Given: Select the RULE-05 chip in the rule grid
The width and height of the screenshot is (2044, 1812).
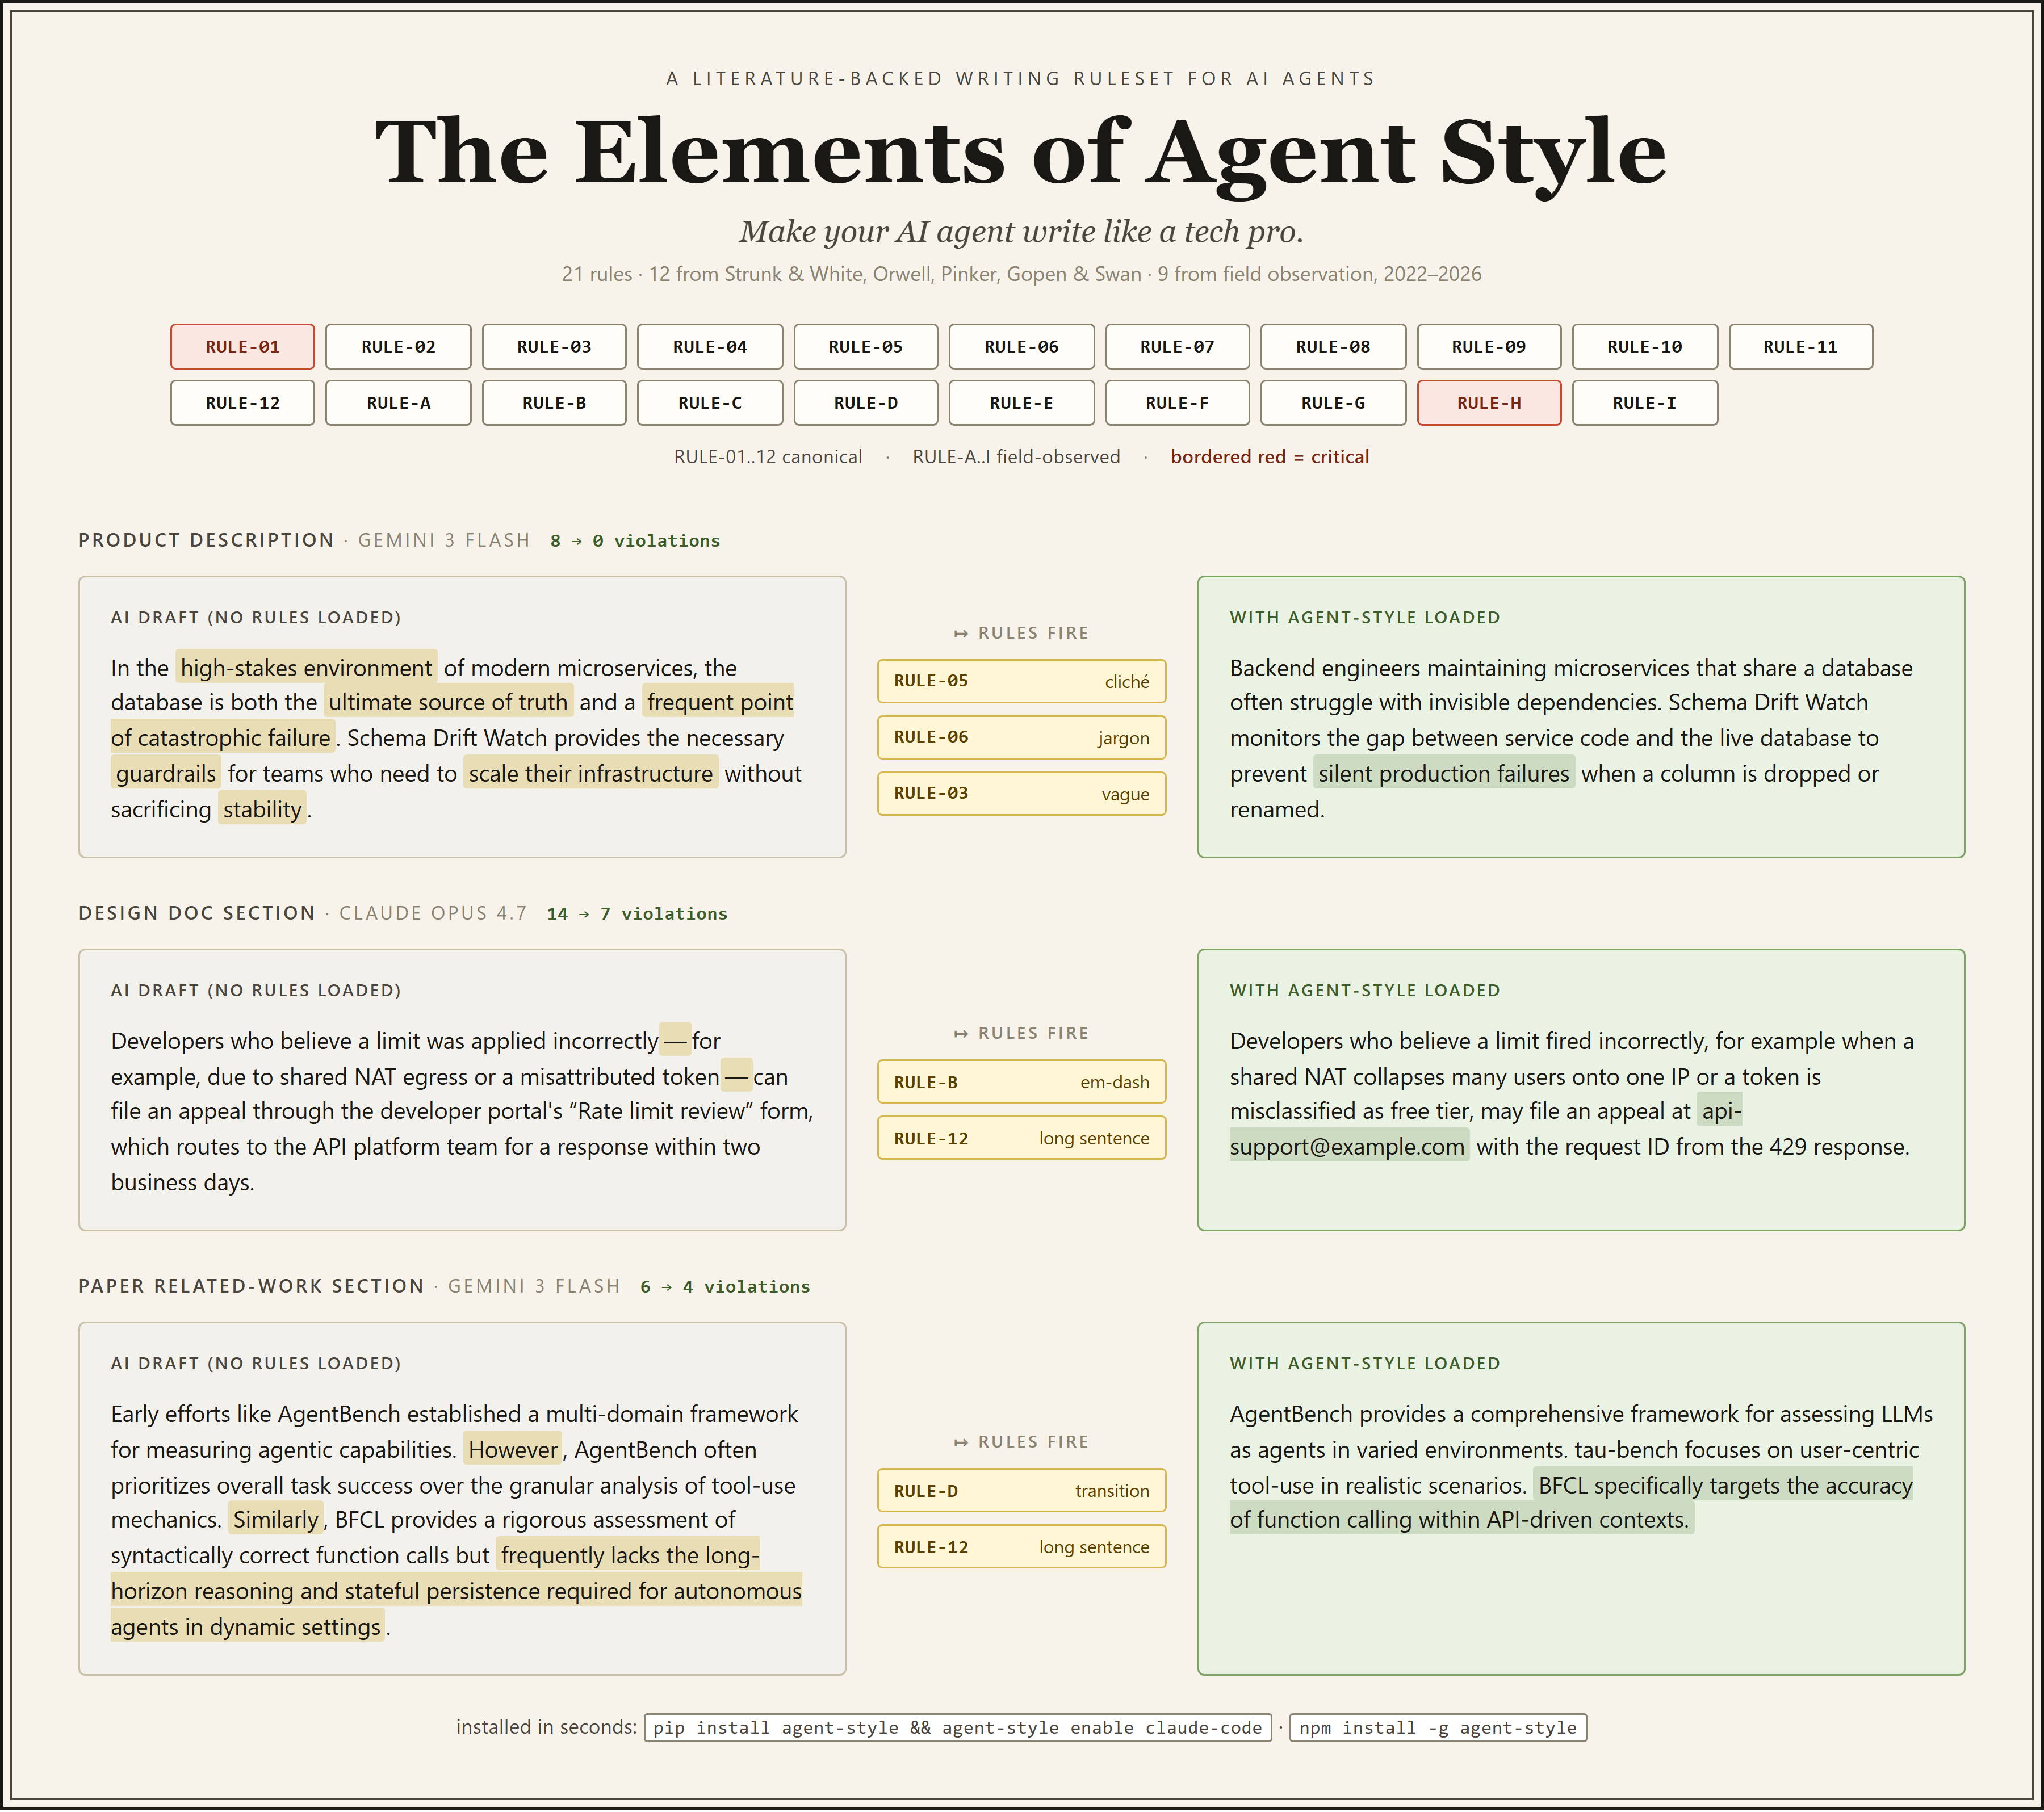Looking at the screenshot, I should tap(866, 347).
